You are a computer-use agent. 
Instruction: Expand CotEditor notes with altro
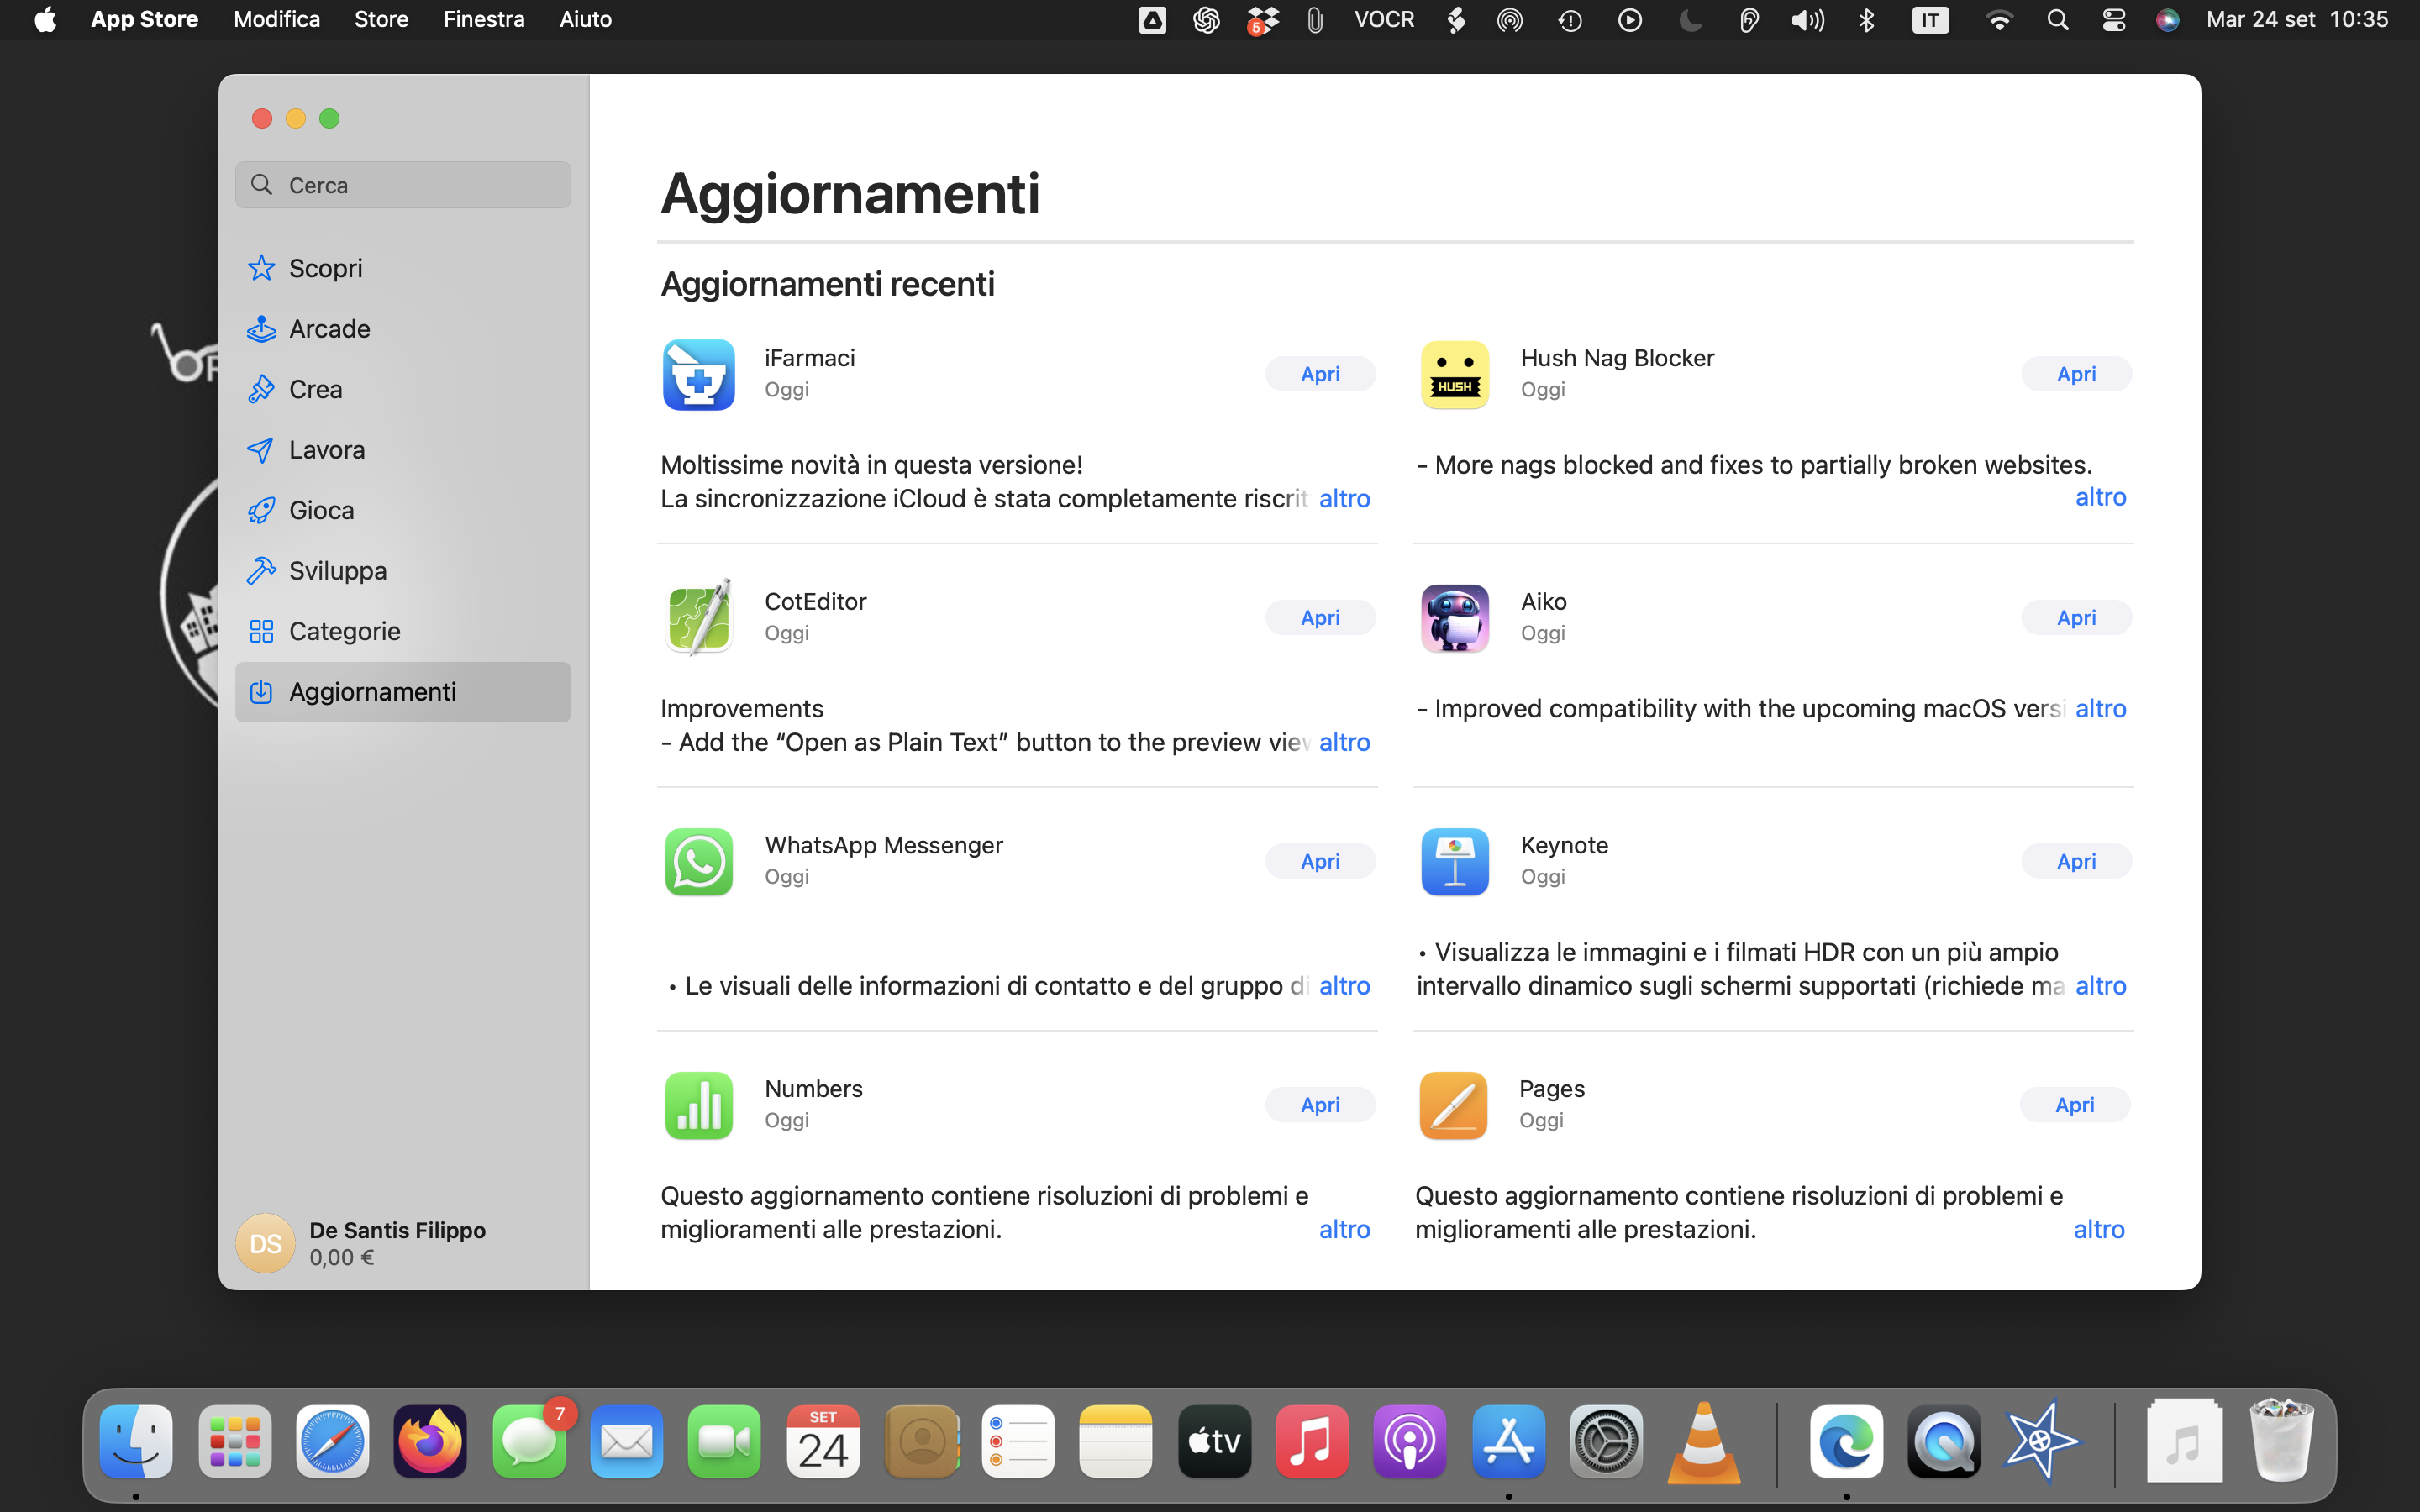(1344, 742)
